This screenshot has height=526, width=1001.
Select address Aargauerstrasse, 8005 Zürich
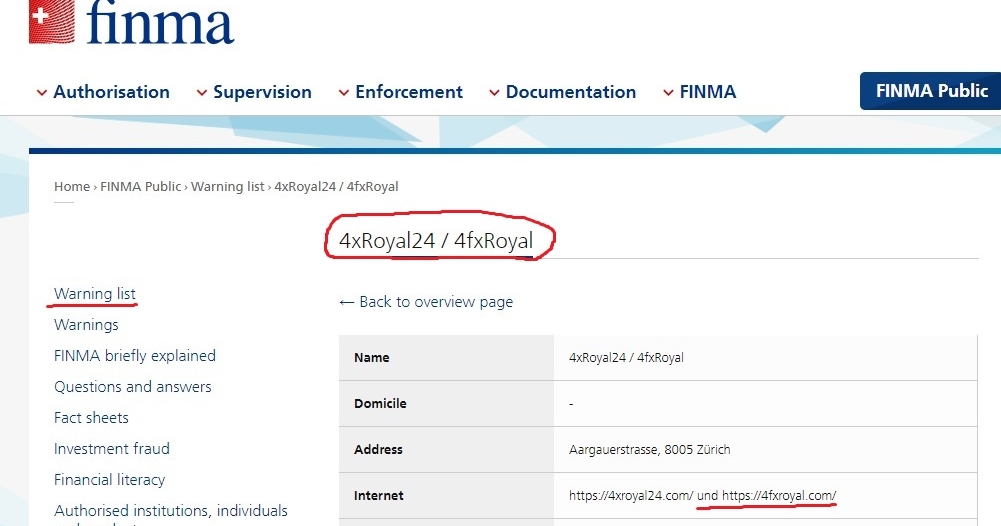(649, 449)
